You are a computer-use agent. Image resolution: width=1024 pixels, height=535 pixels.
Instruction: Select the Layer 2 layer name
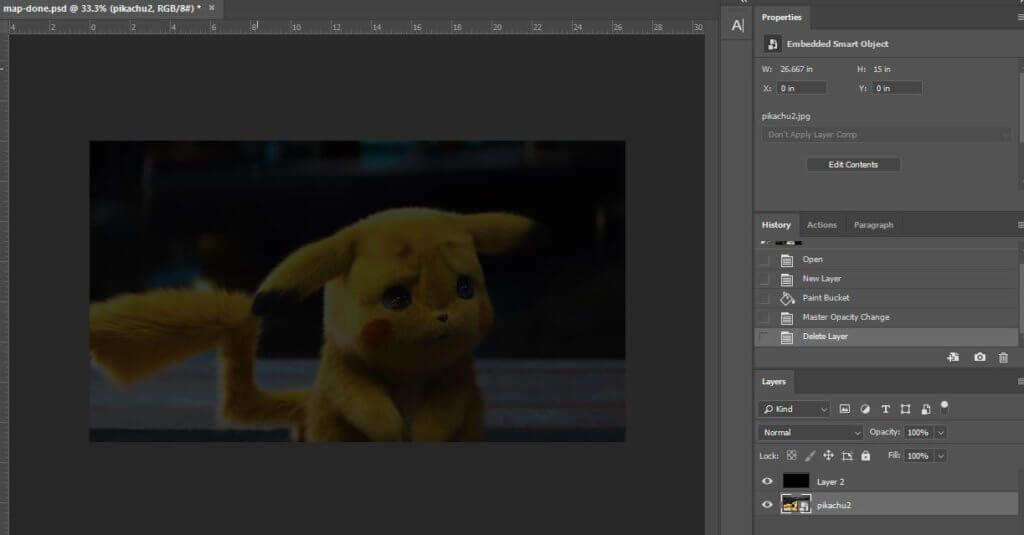(831, 482)
